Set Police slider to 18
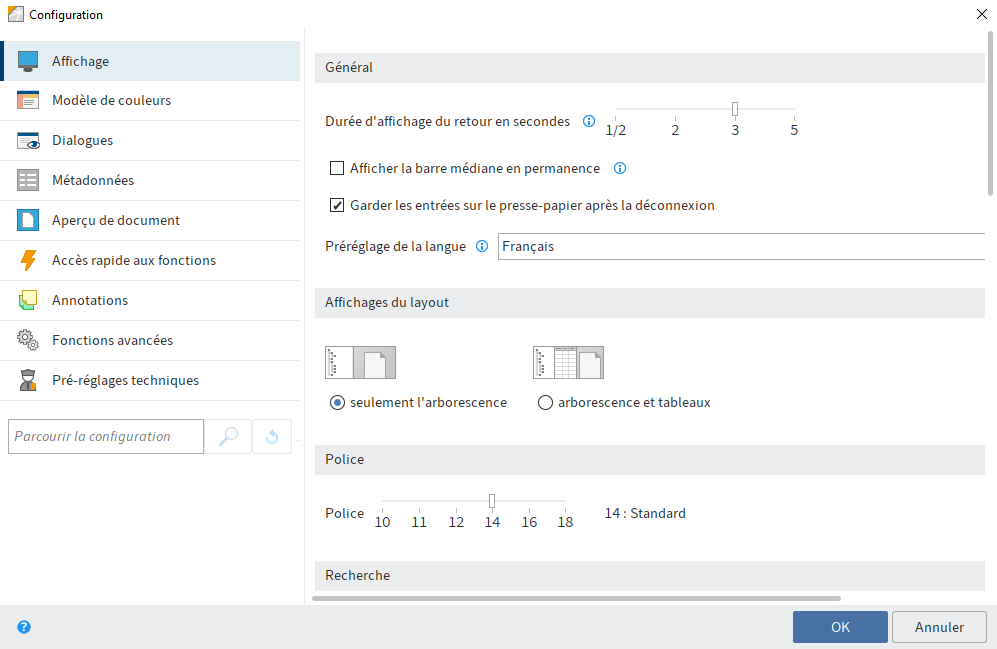Screen dimensions: 997x649 (x=565, y=500)
